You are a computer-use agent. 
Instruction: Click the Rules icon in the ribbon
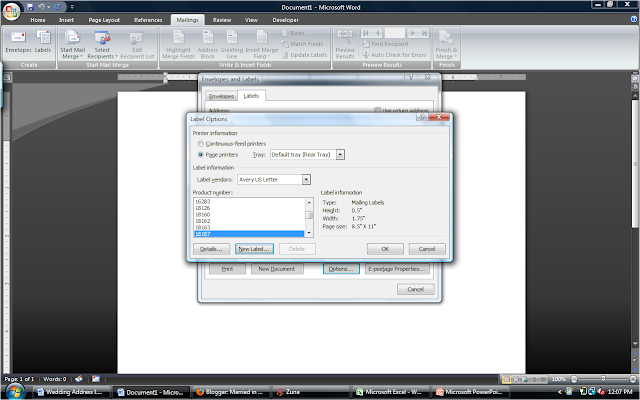[295, 33]
